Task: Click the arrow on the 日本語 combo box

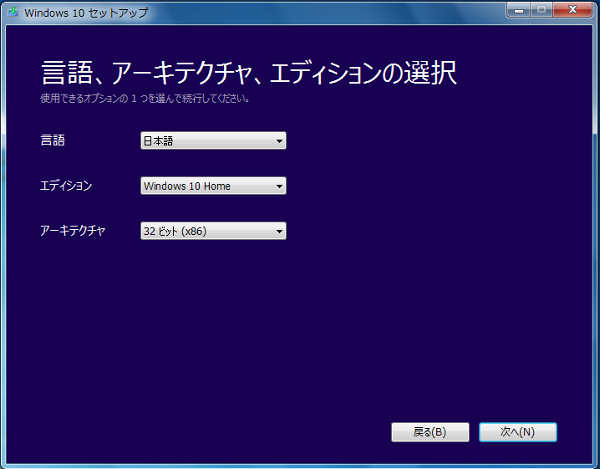Action: point(278,141)
